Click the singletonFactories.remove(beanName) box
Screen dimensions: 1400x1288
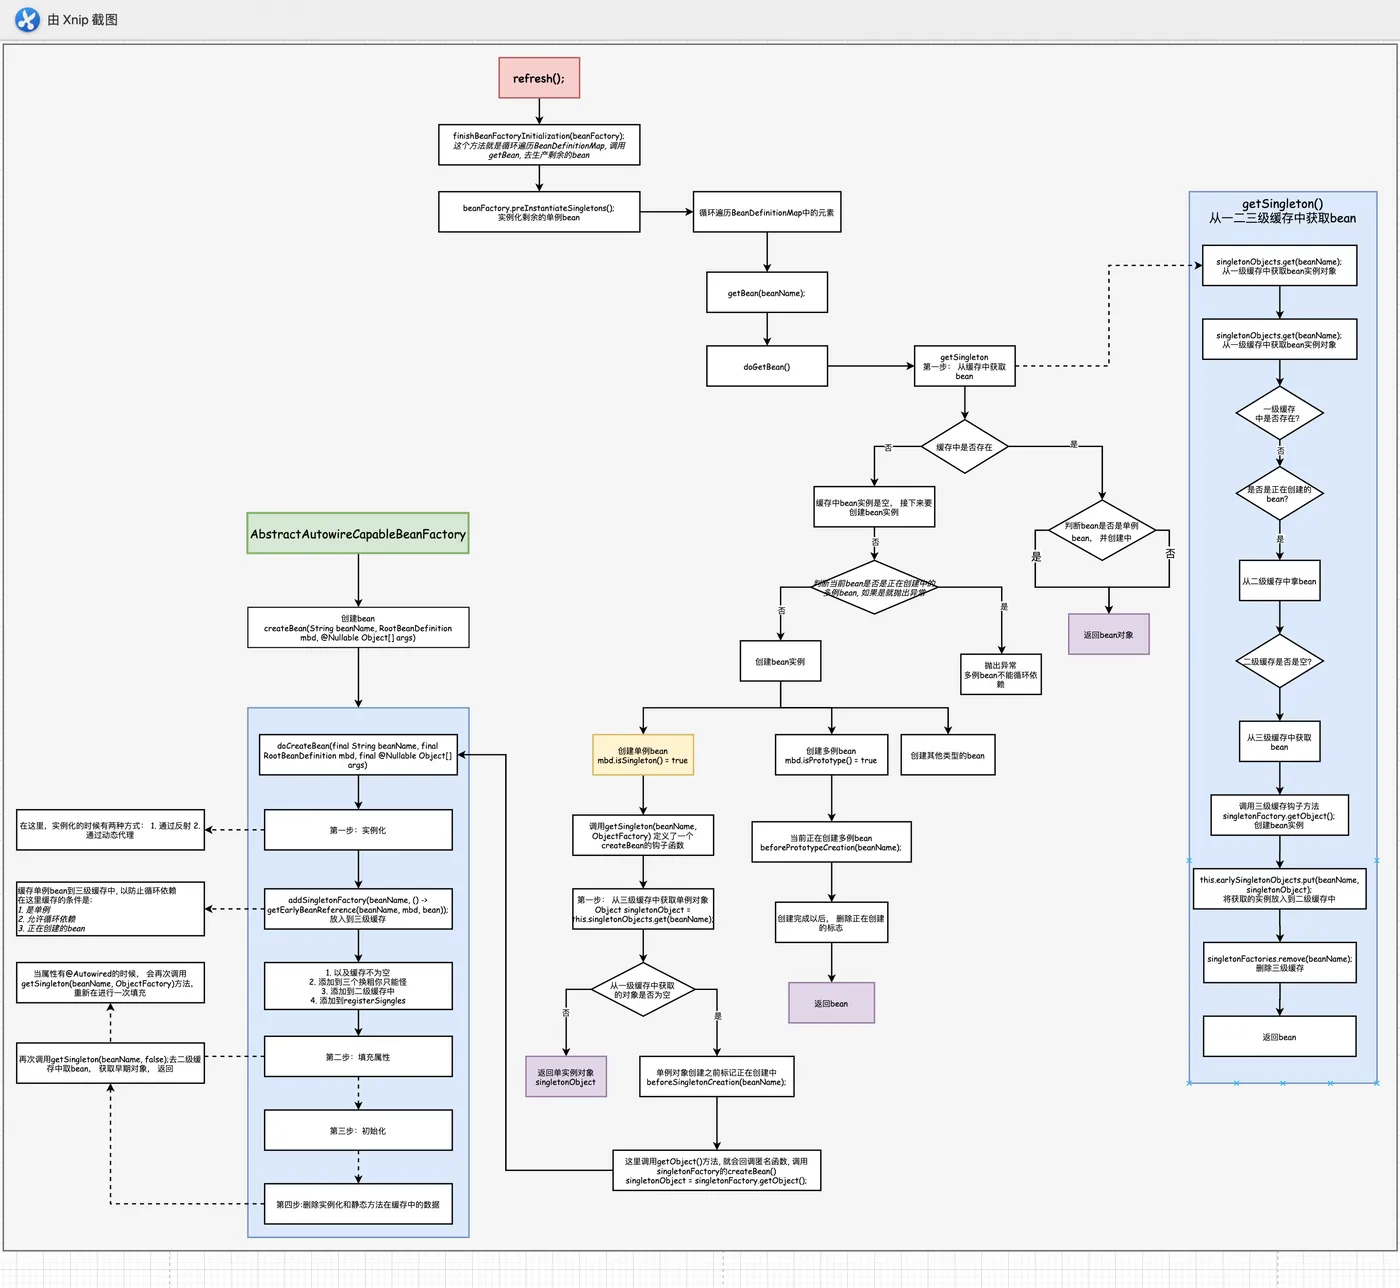coord(1280,963)
